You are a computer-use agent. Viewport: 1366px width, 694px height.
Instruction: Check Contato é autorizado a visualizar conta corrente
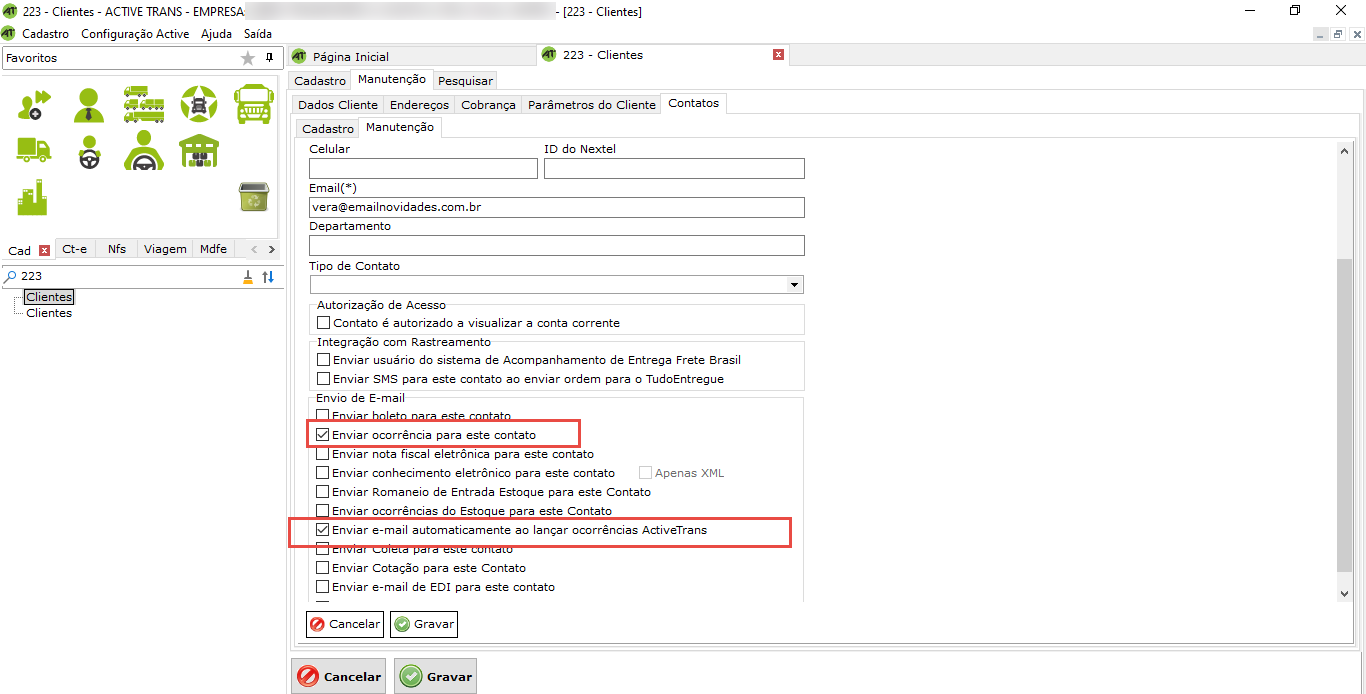click(x=324, y=323)
